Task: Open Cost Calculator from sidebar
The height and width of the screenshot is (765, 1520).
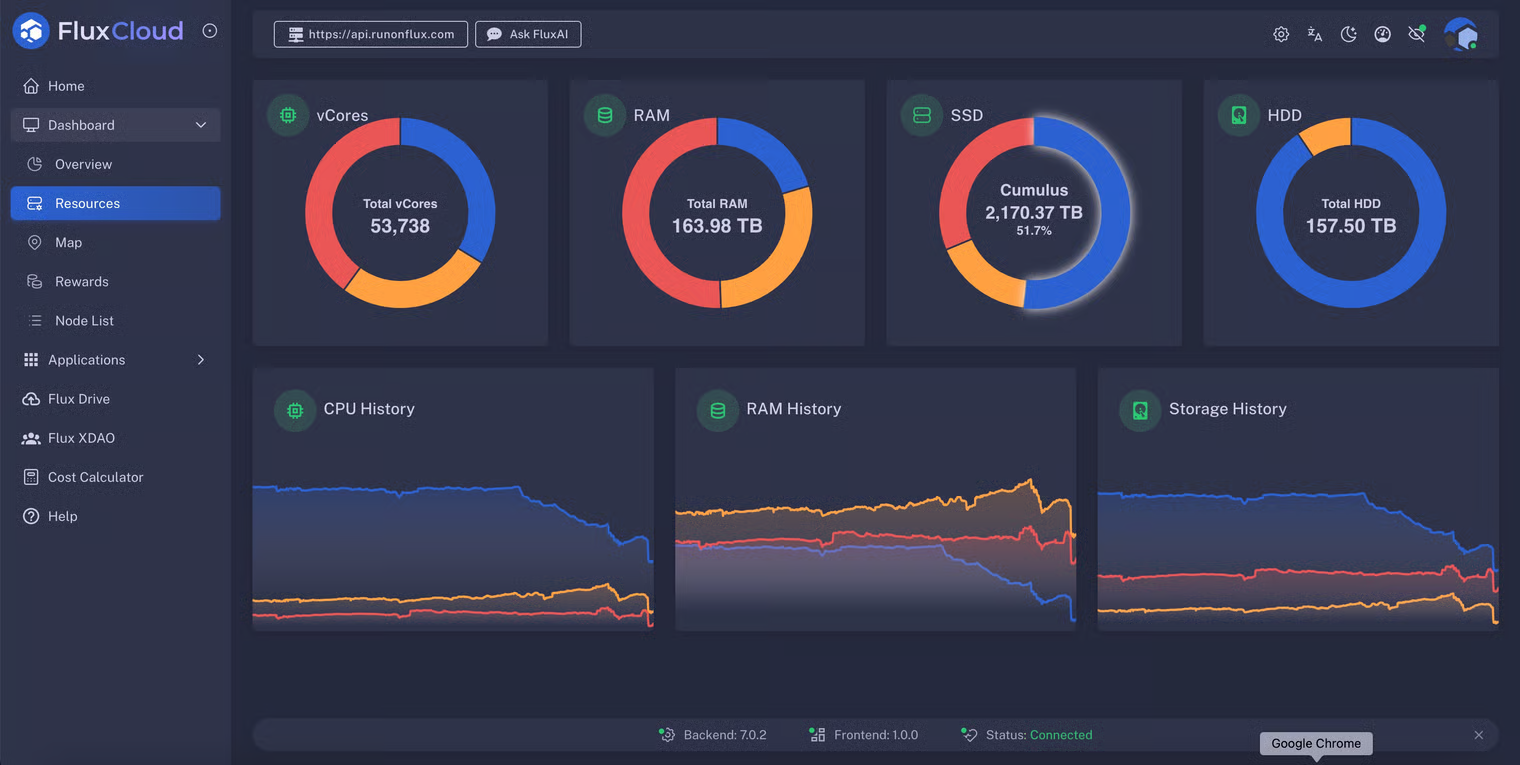Action: (x=95, y=477)
